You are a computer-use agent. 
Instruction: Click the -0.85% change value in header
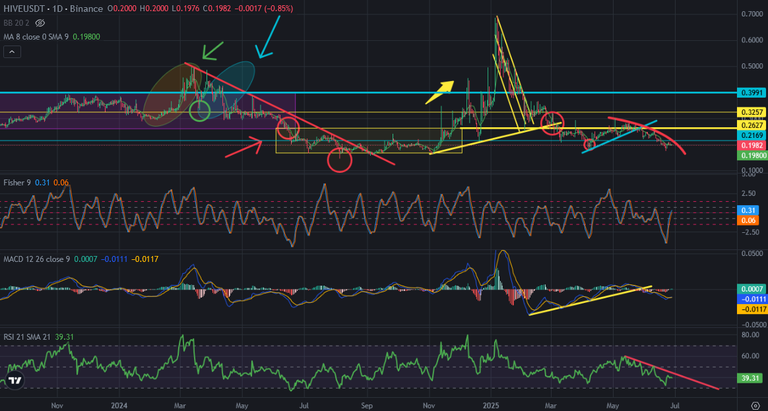point(280,9)
